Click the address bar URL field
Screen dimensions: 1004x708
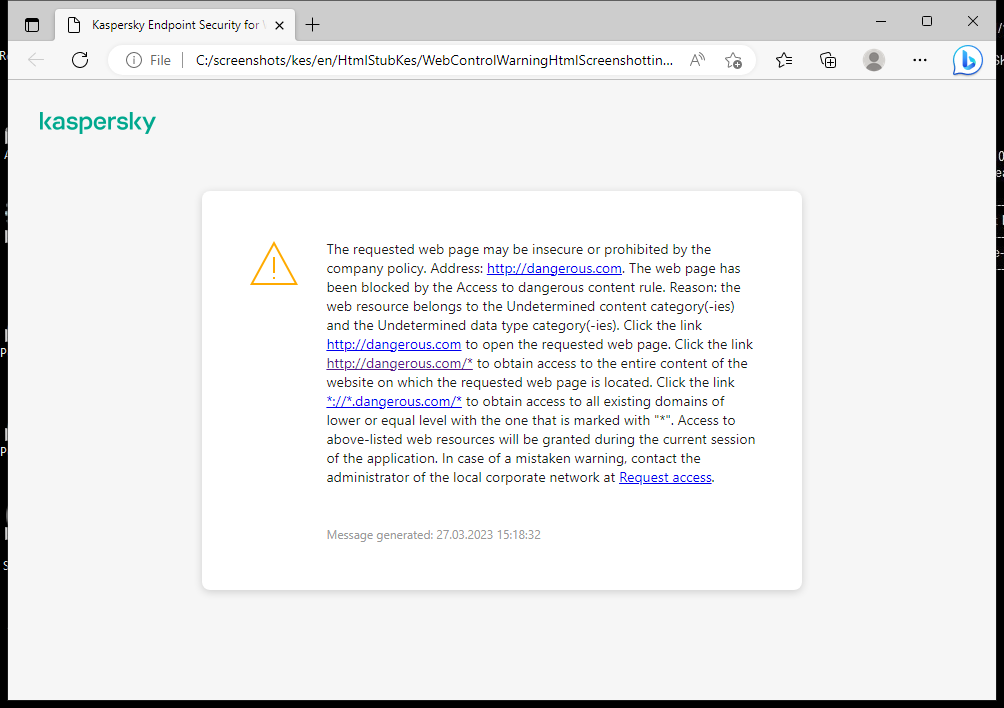434,60
